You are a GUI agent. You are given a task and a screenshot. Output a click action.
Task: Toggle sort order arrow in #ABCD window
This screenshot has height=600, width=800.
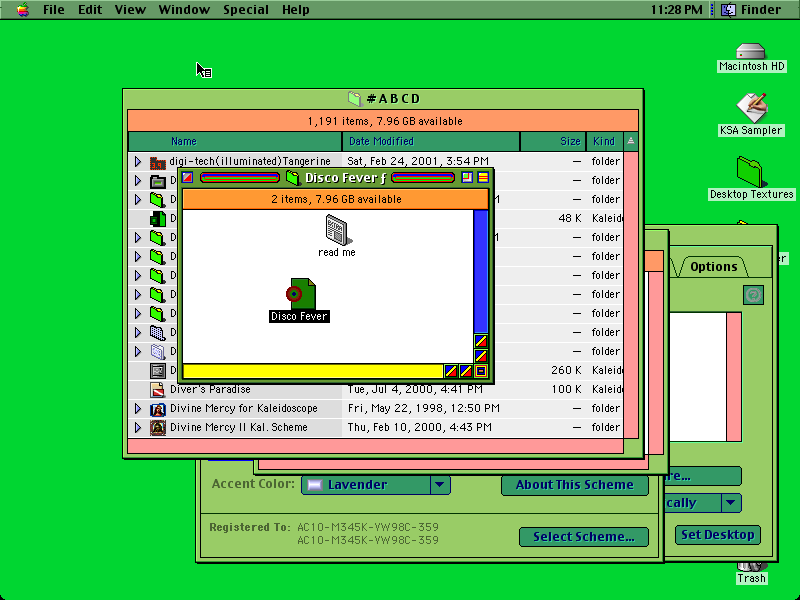pyautogui.click(x=631, y=141)
